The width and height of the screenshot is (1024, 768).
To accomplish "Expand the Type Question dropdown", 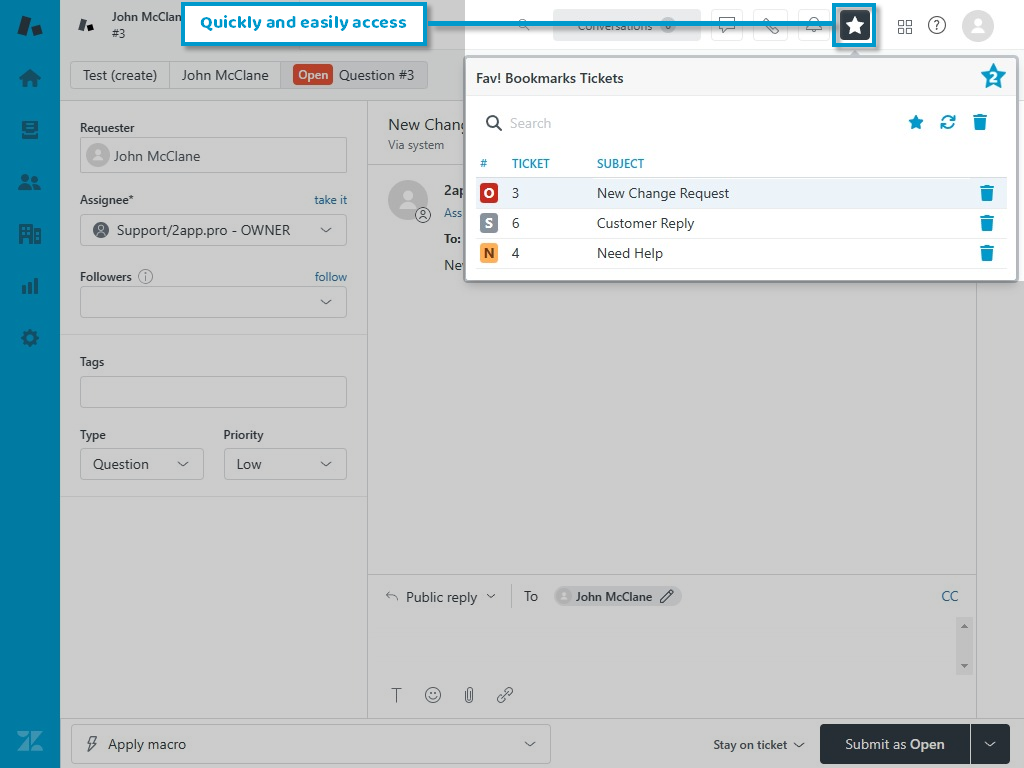I will (x=141, y=464).
